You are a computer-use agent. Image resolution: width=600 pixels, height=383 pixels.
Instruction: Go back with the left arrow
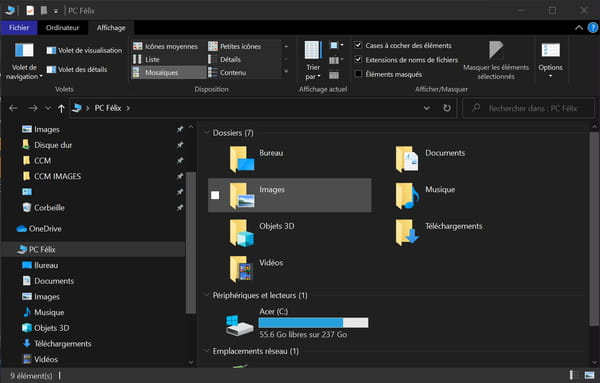click(13, 108)
